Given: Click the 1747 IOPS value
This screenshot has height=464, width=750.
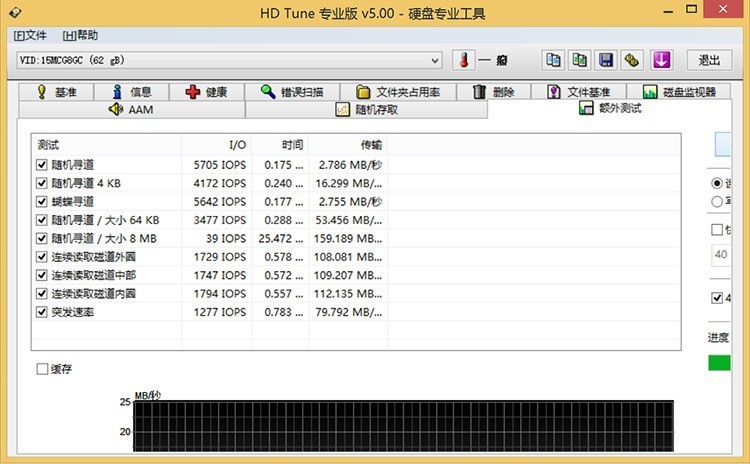Looking at the screenshot, I should point(220,275).
